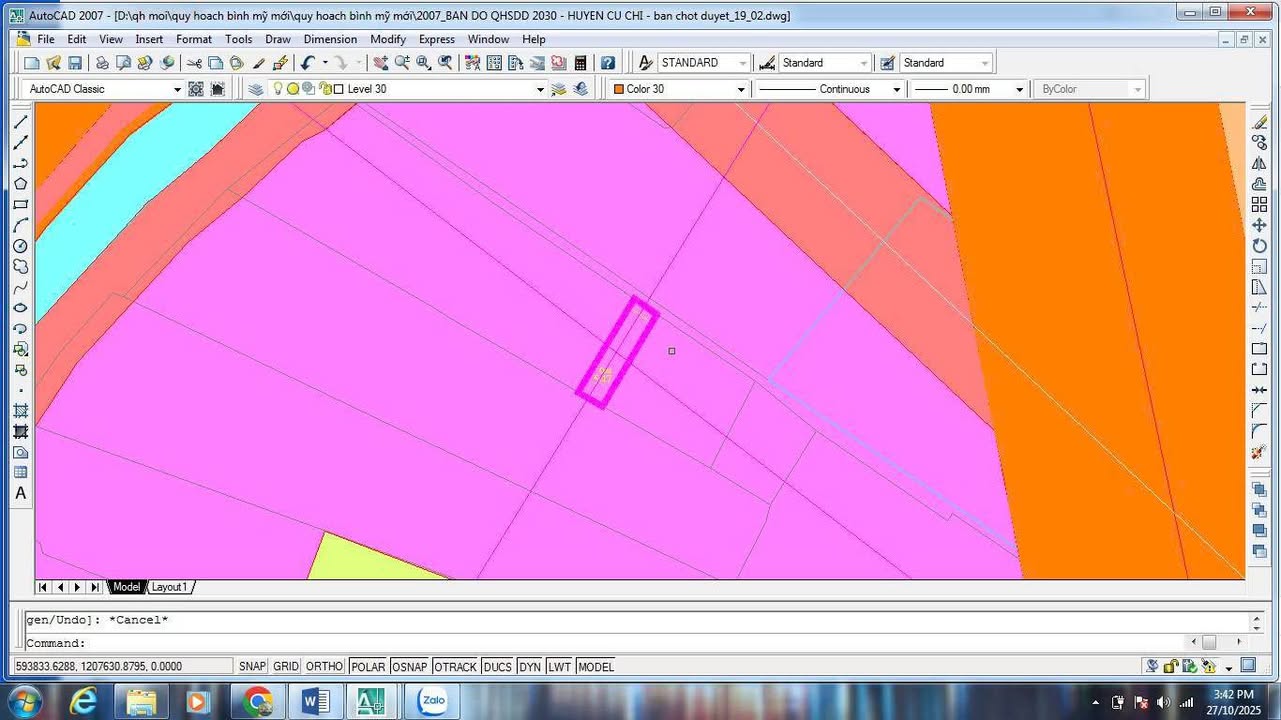Enable OSNAP in the status bar

pos(410,666)
